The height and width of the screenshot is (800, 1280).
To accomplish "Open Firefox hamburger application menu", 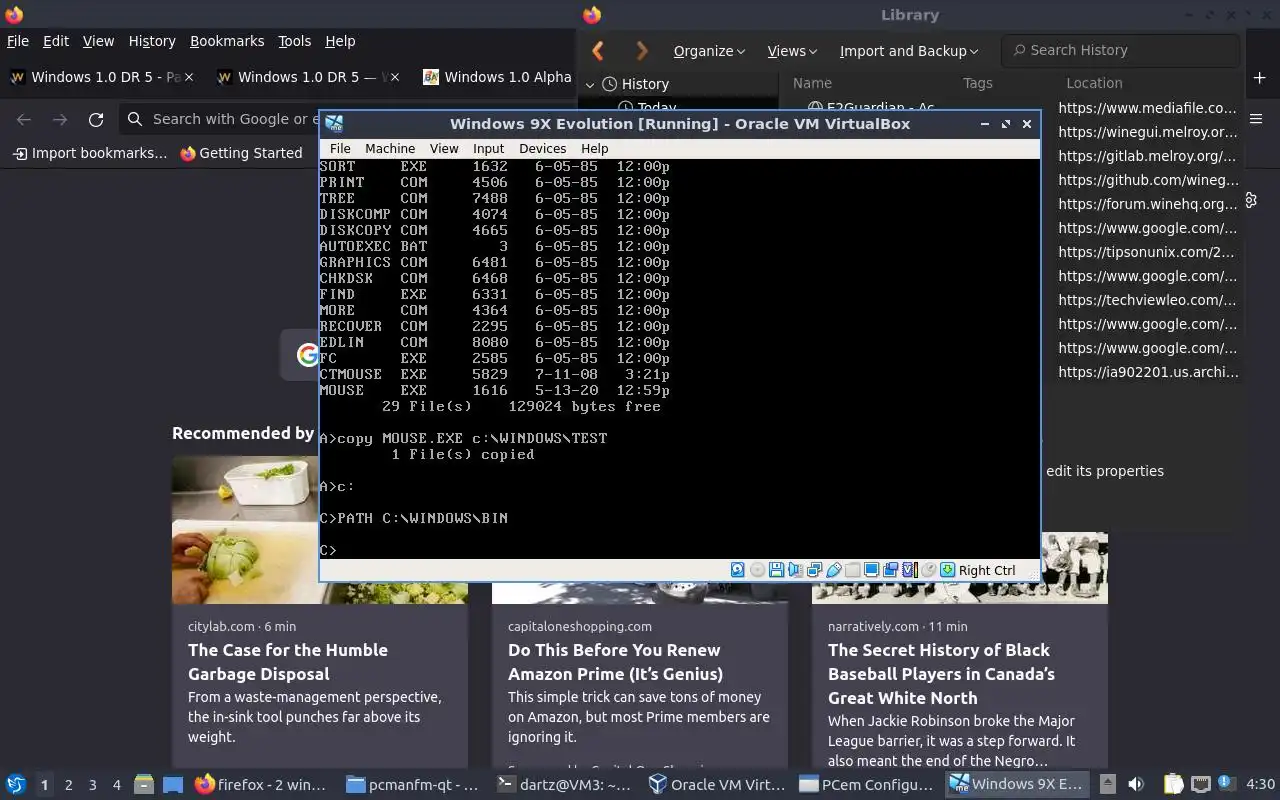I will [x=1257, y=119].
